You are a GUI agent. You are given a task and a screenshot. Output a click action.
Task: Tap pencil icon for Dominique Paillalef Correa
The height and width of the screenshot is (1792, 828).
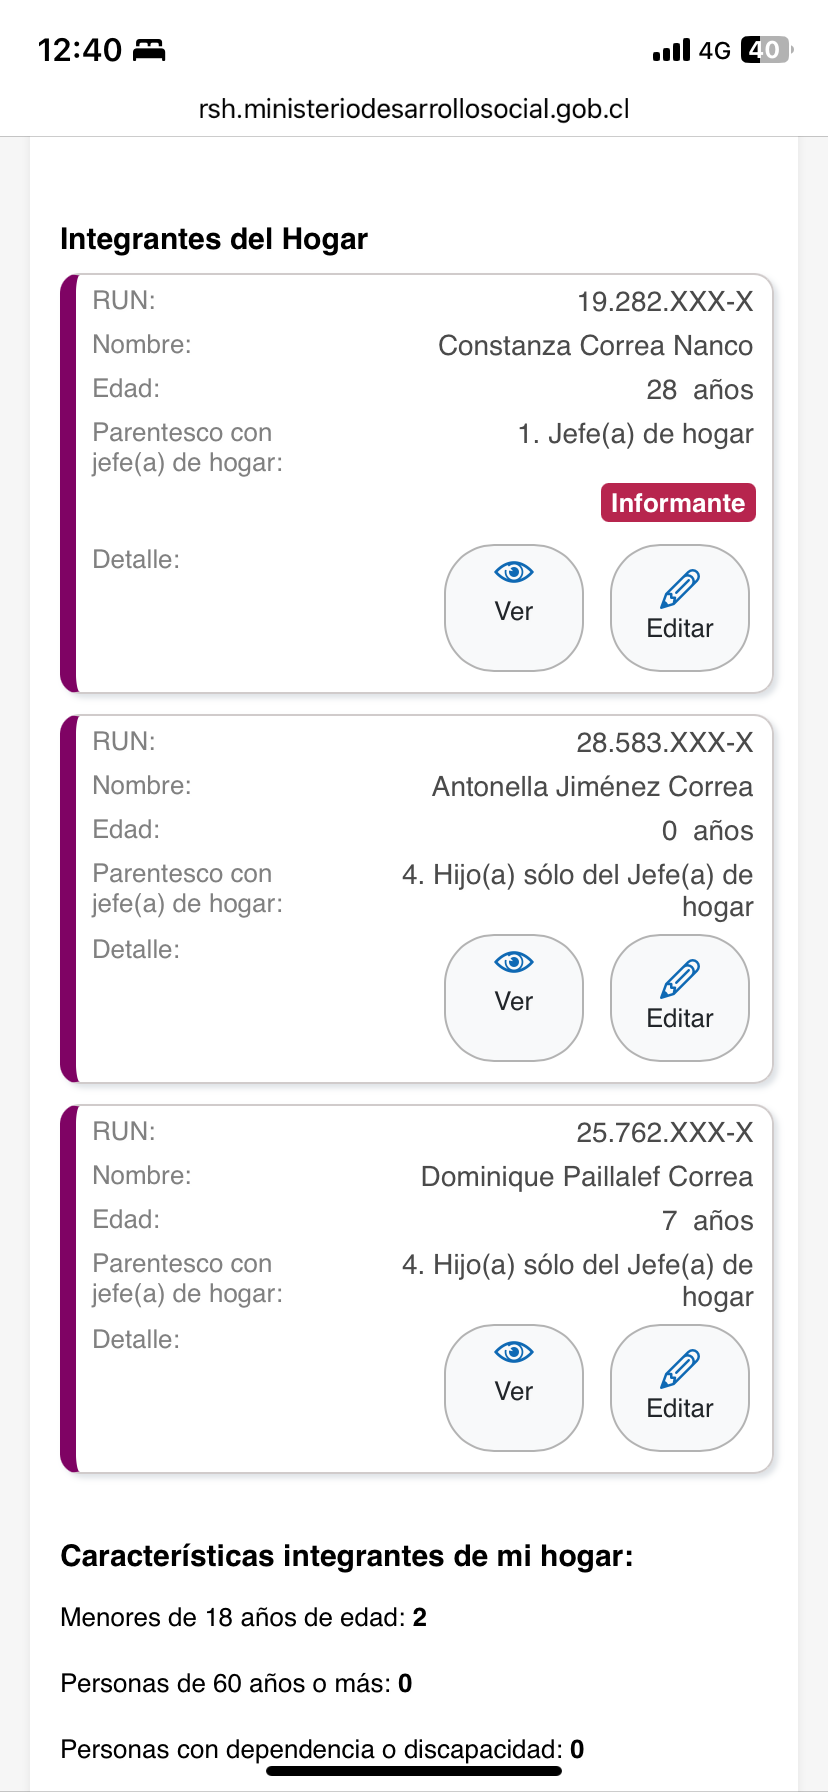680,1369
